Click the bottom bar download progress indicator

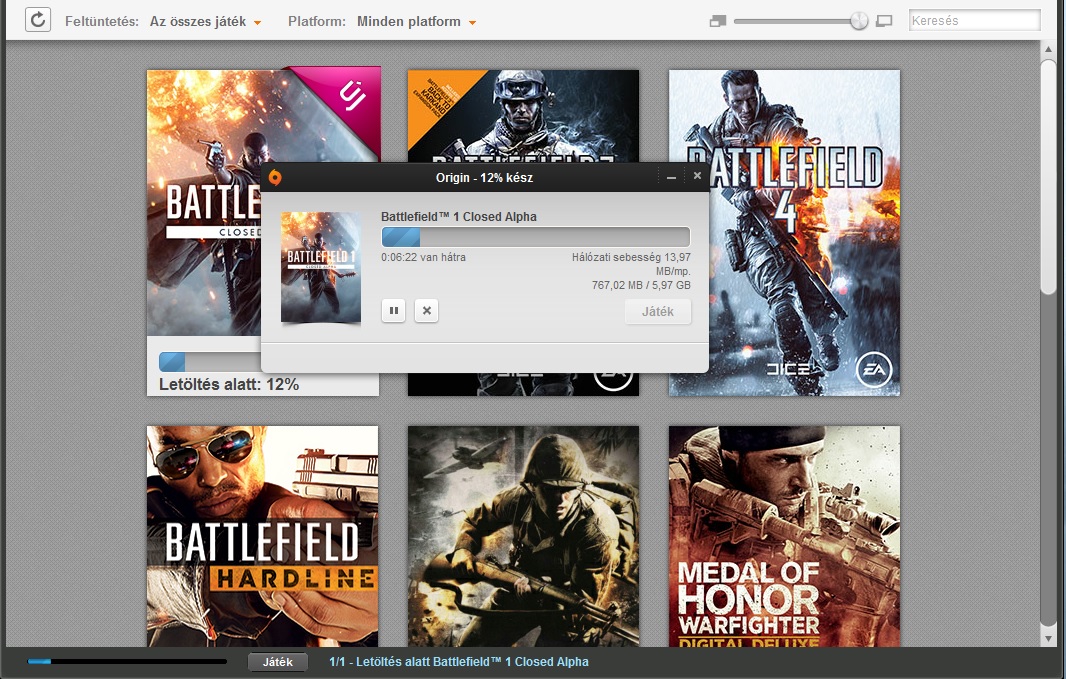coord(127,661)
